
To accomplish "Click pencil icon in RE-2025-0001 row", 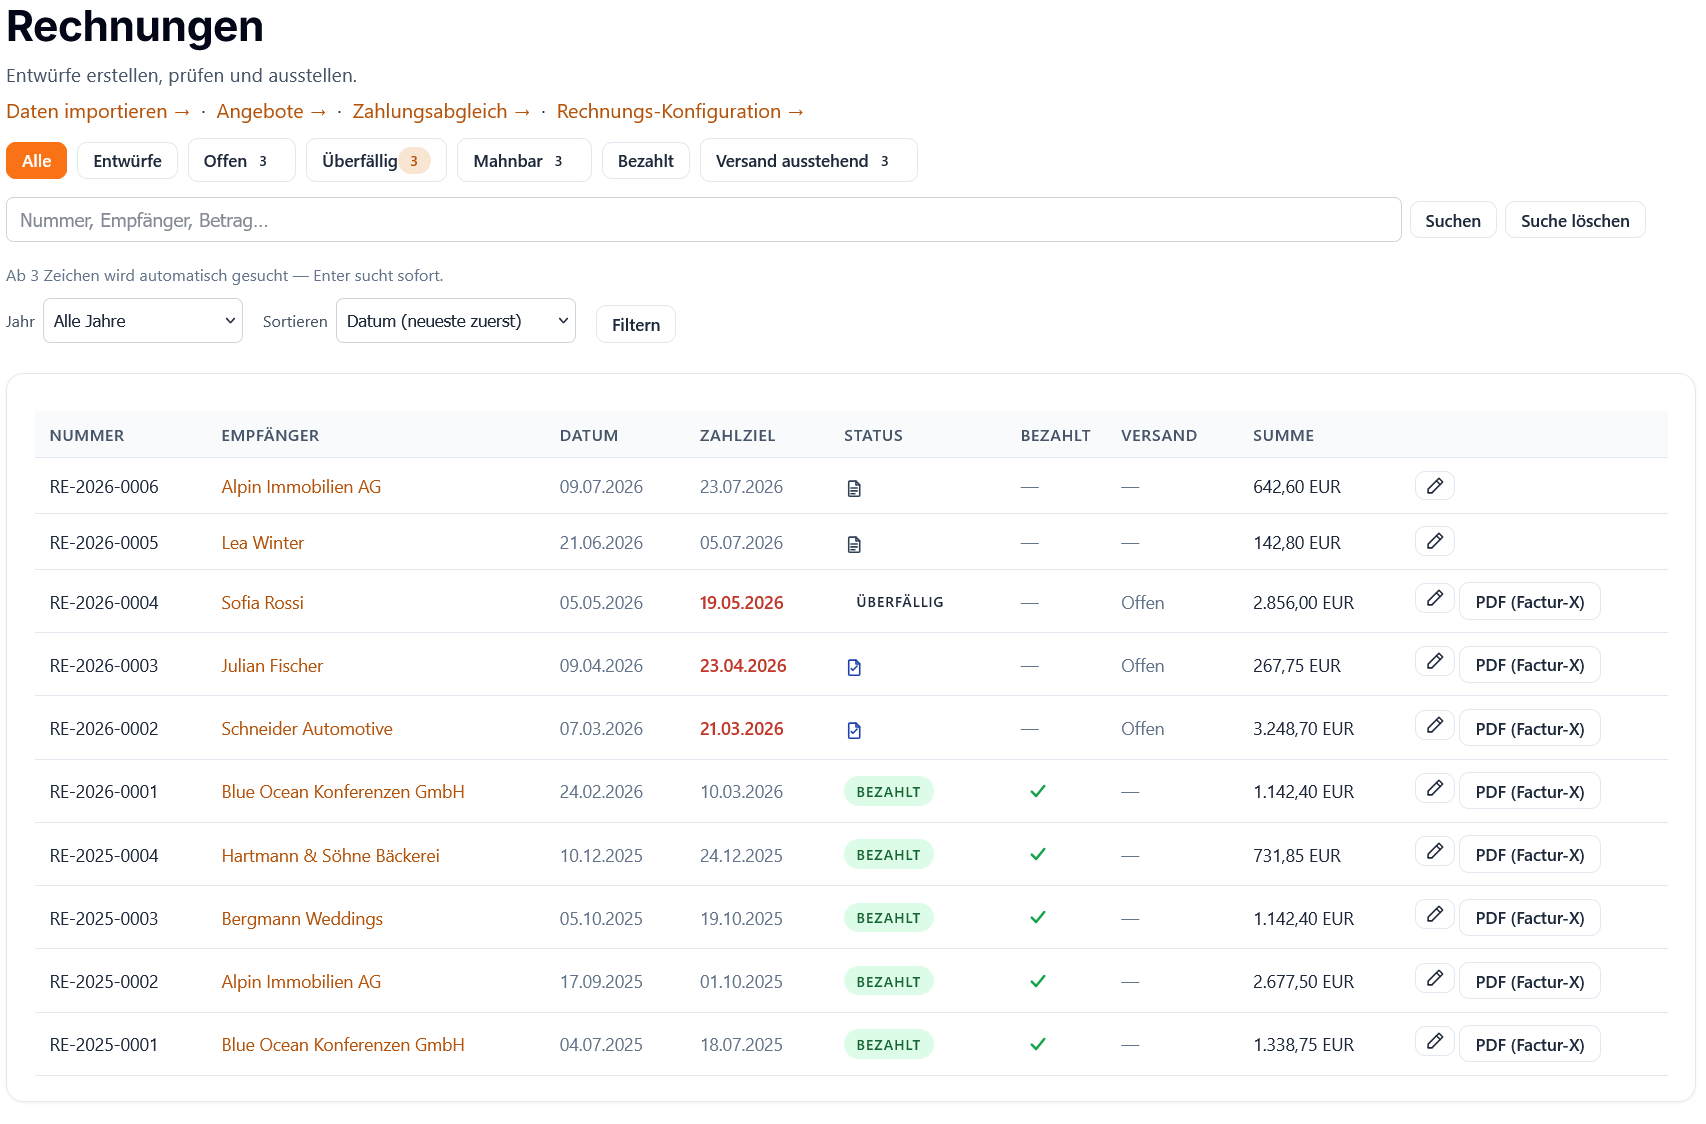I will click(1434, 1041).
